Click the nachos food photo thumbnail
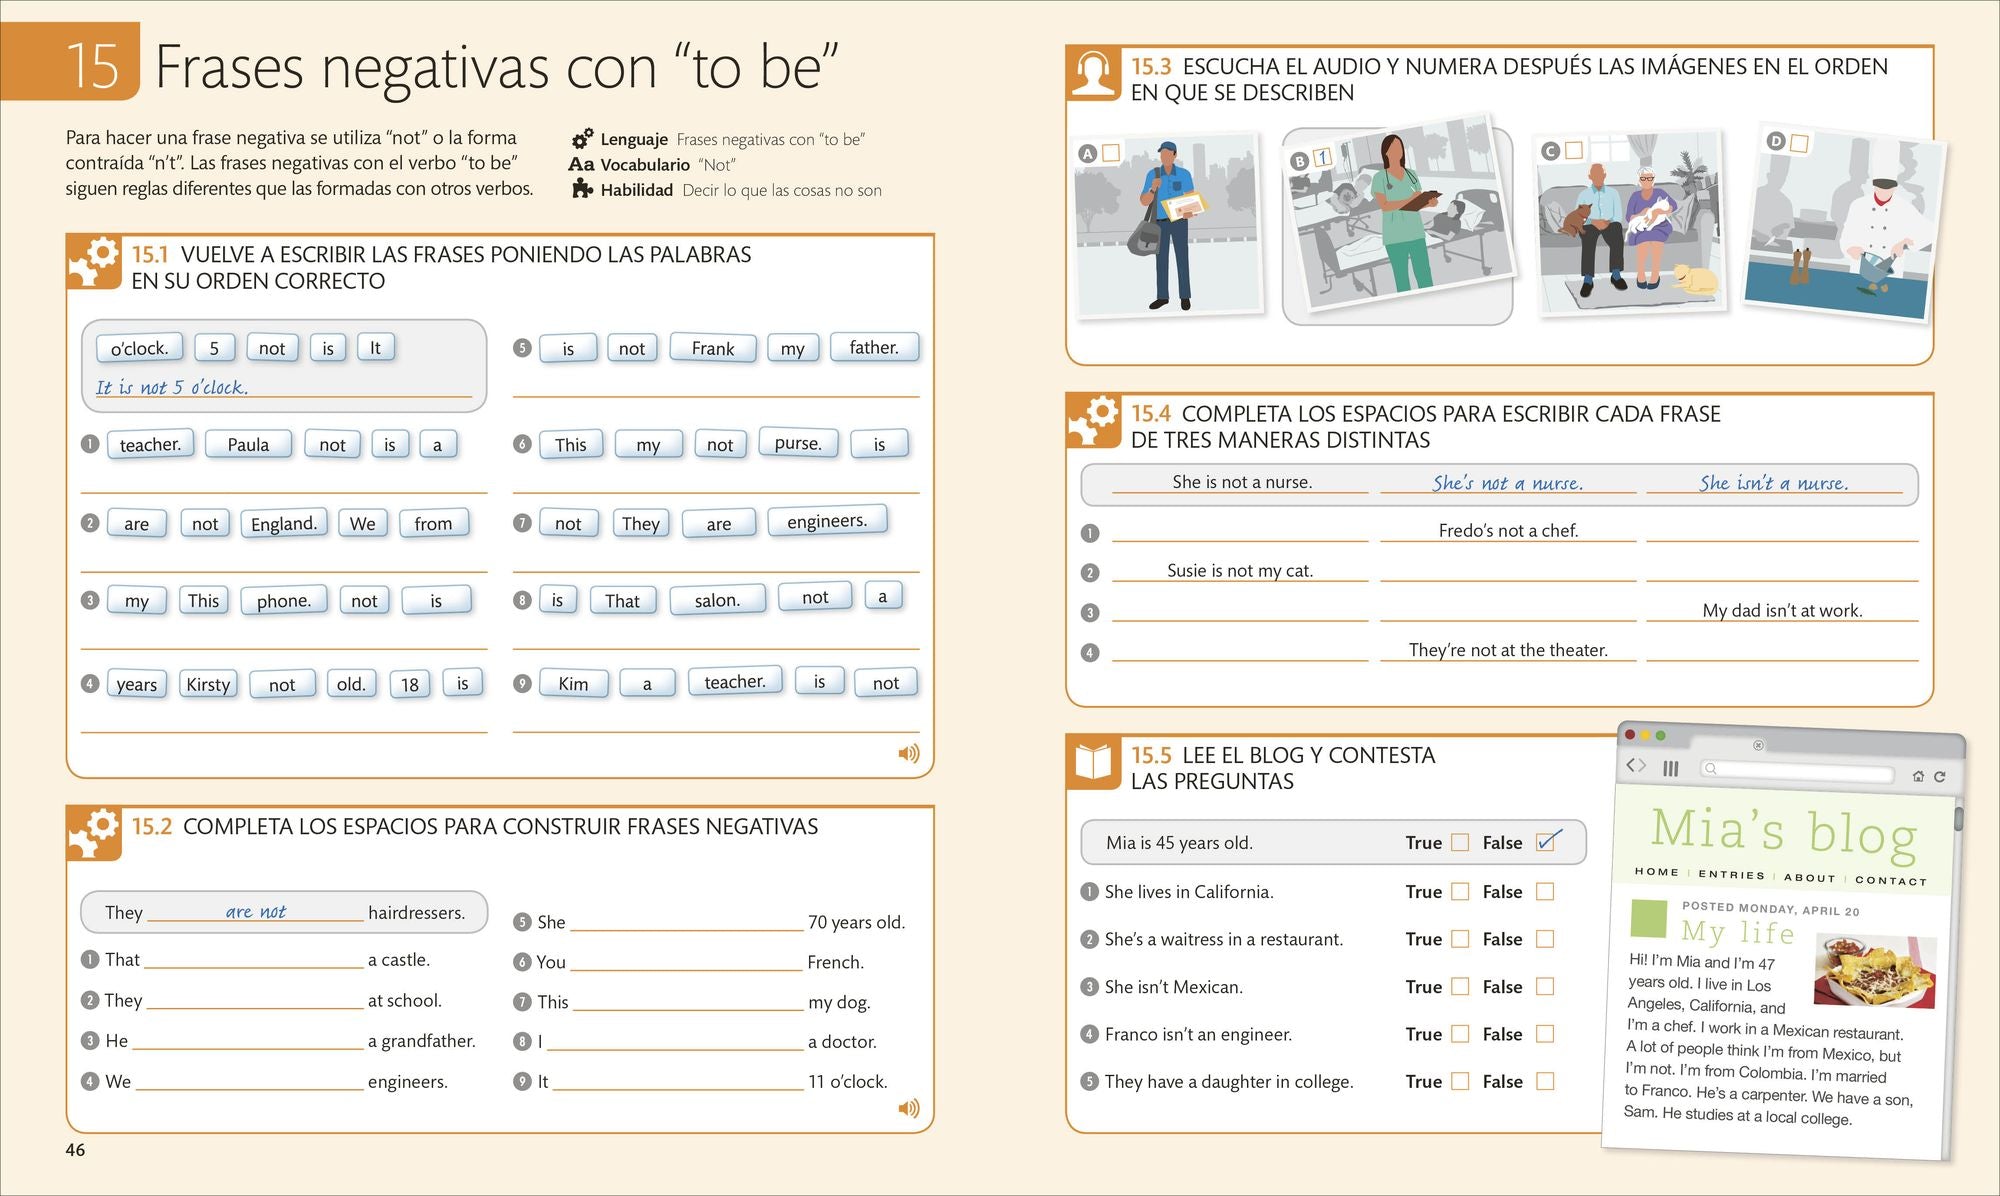2000x1196 pixels. tap(1875, 970)
